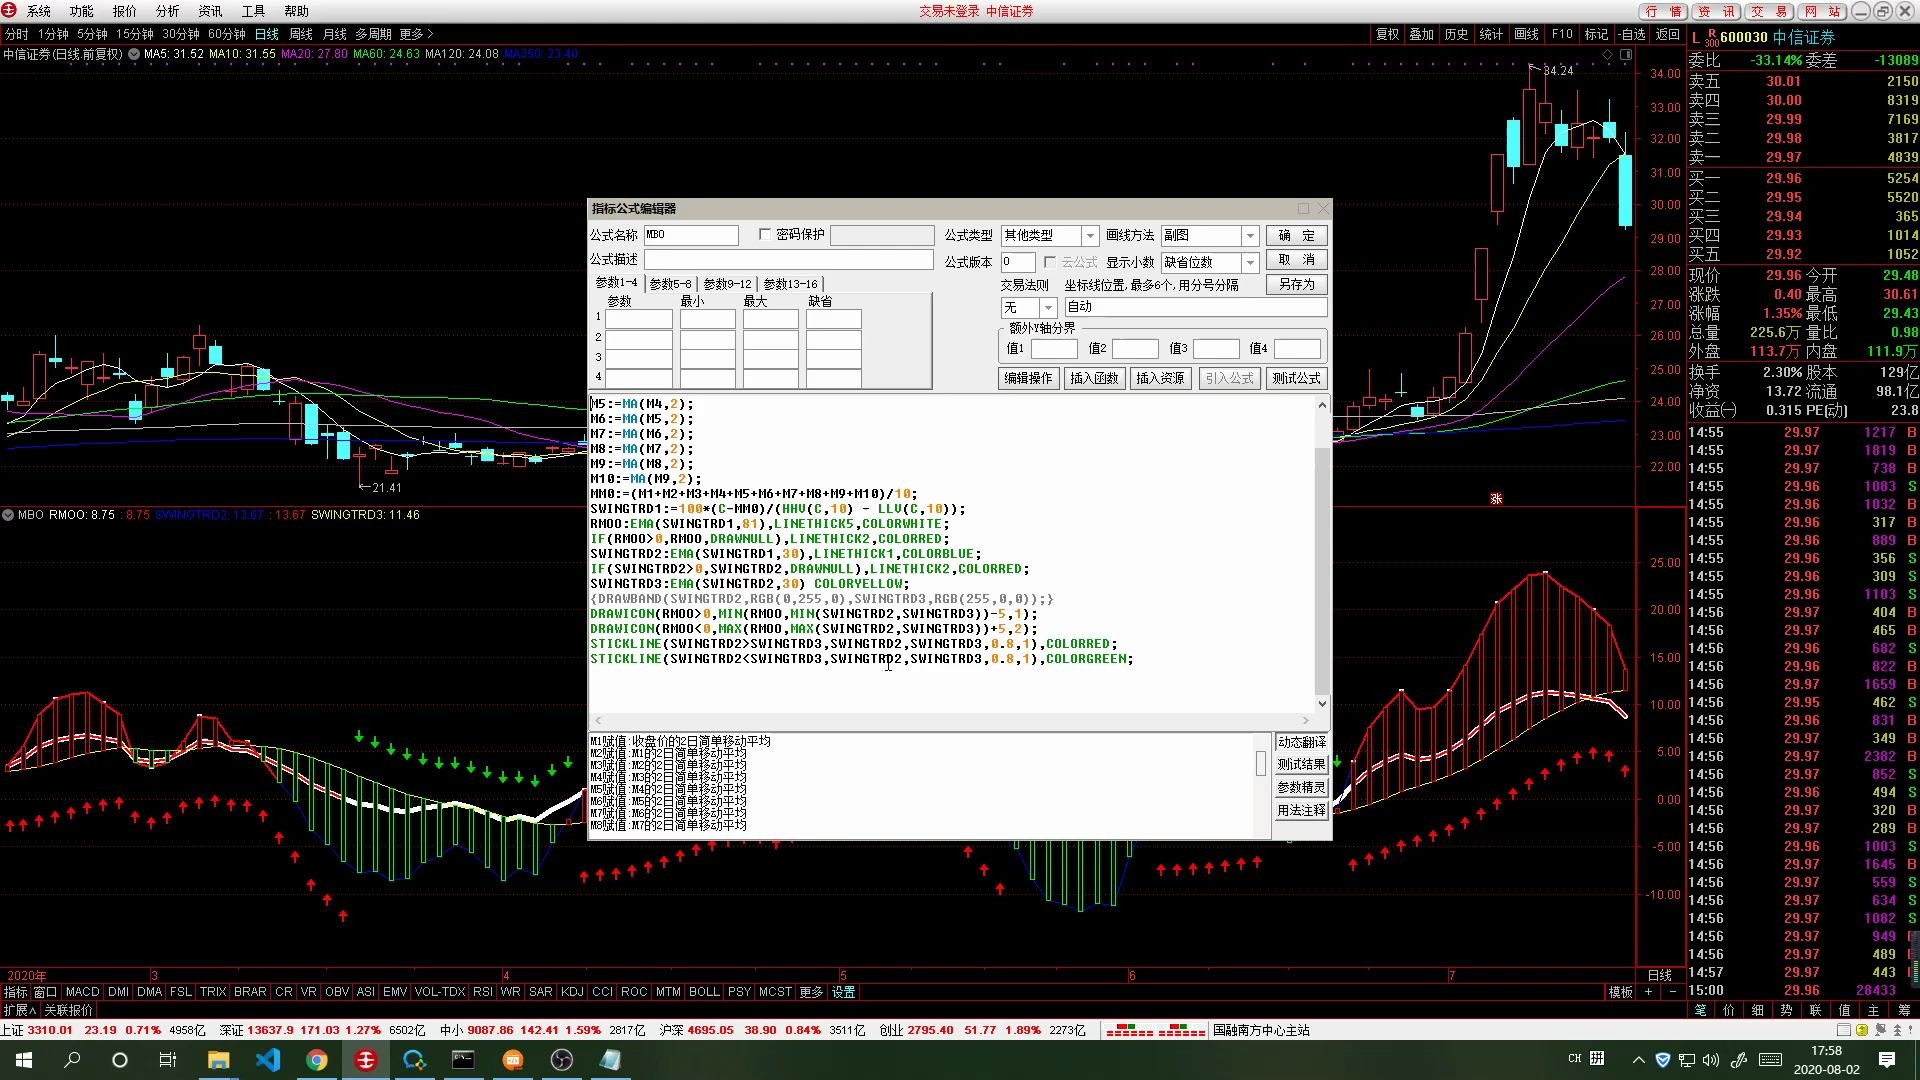Image resolution: width=1920 pixels, height=1080 pixels.
Task: Open the yellow help icon in status bar
Action: 1862,1030
